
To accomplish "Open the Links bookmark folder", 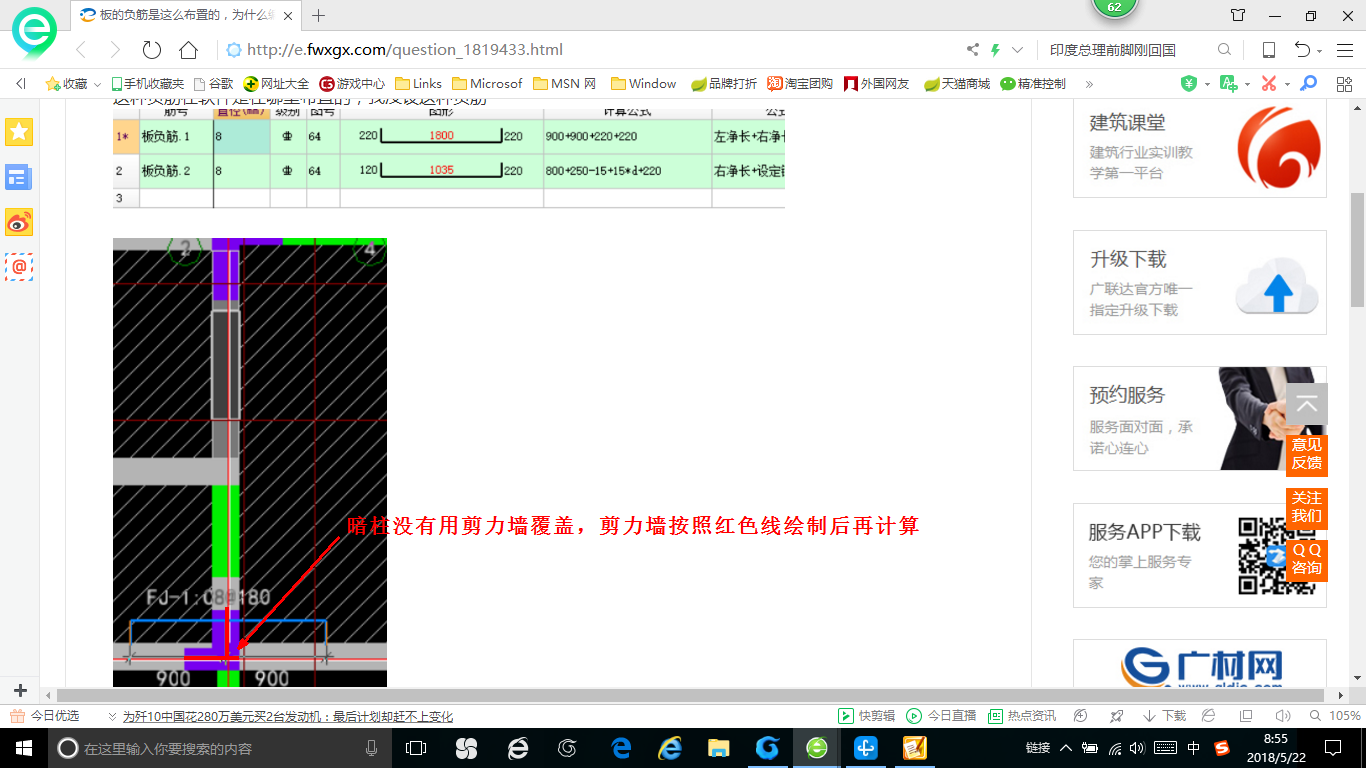I will (x=419, y=84).
